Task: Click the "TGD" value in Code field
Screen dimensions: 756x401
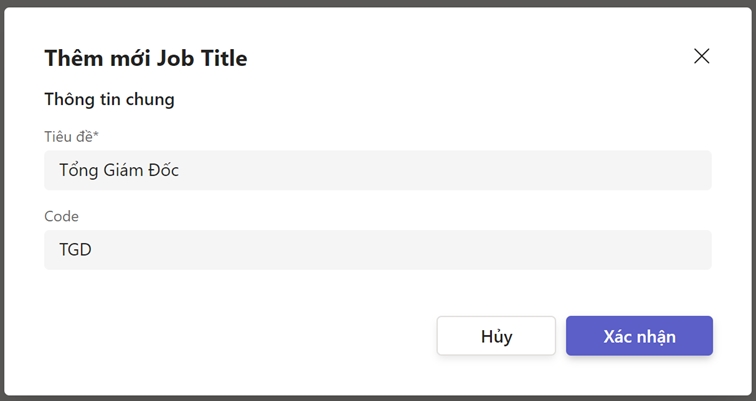Action: (x=75, y=250)
